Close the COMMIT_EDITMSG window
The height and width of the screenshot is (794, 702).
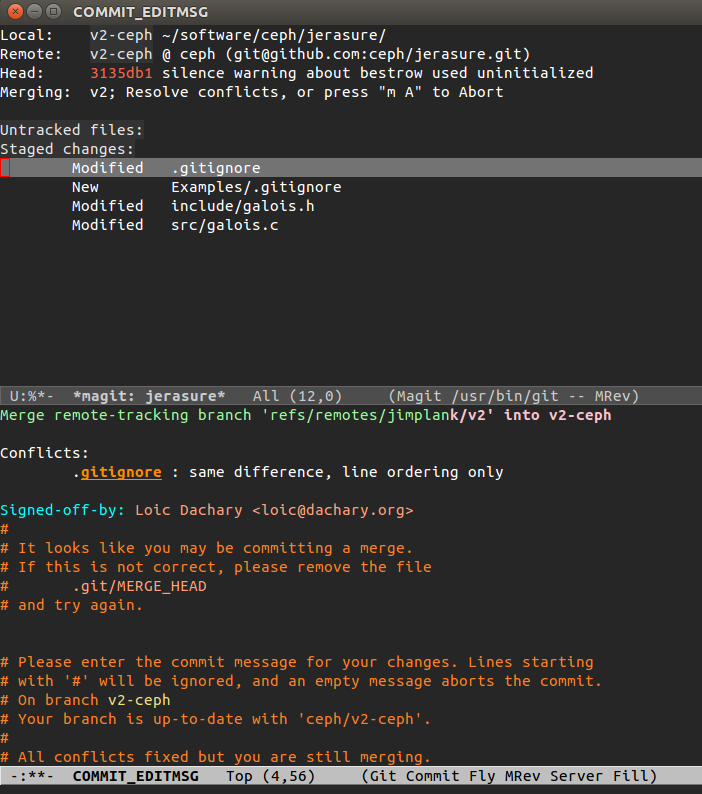(x=15, y=11)
